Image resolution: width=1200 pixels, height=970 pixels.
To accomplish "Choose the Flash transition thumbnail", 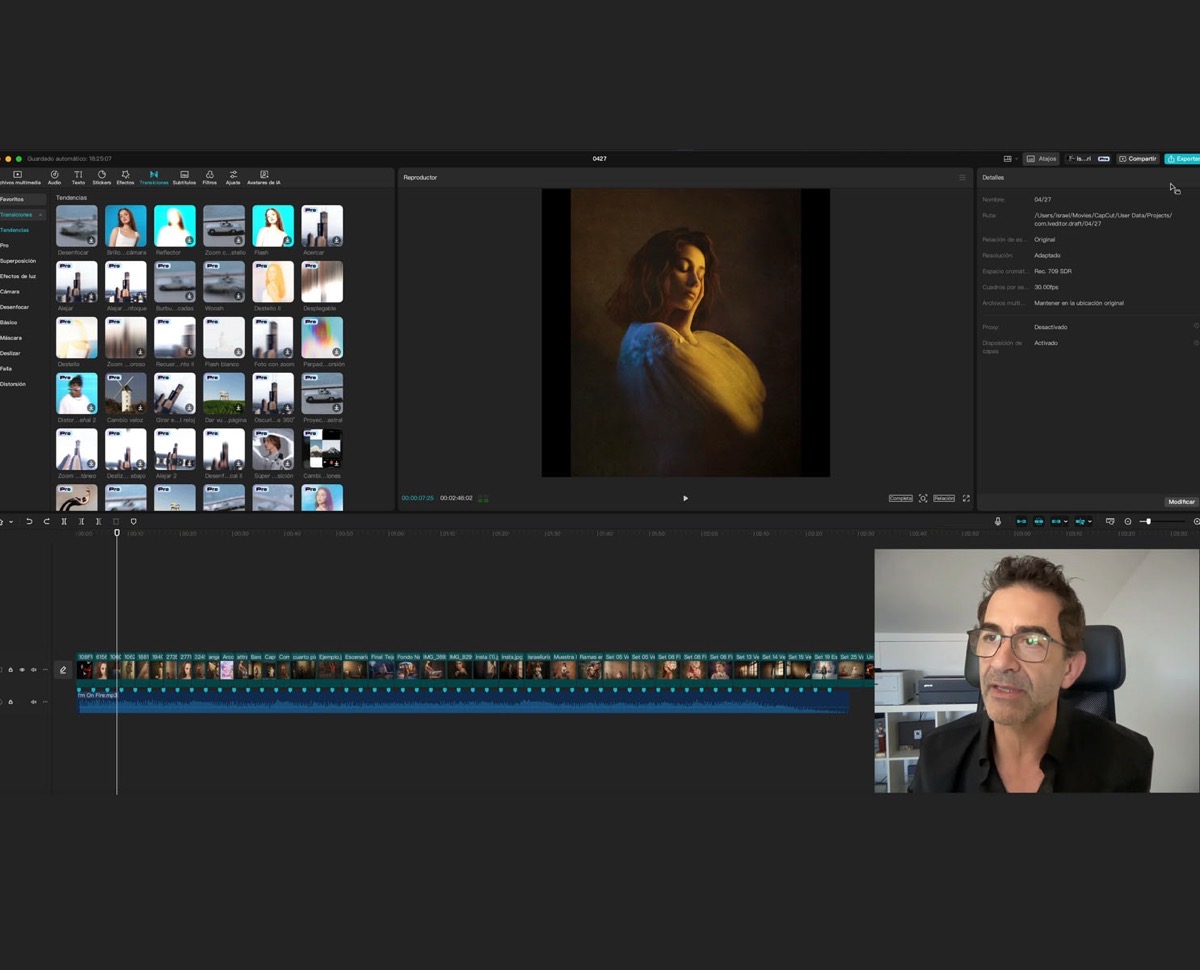I will pyautogui.click(x=273, y=226).
